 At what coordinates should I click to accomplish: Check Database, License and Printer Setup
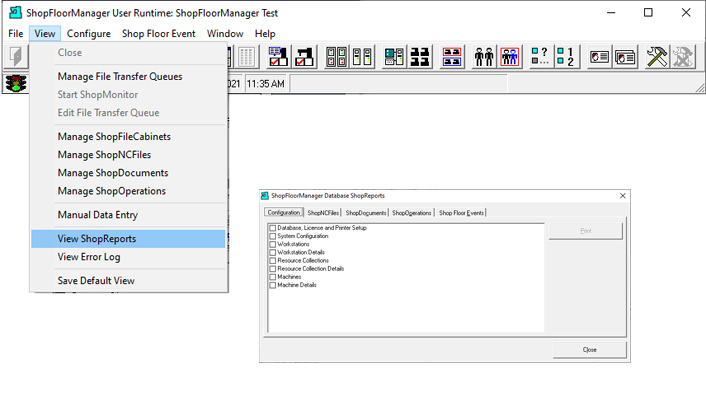[272, 228]
